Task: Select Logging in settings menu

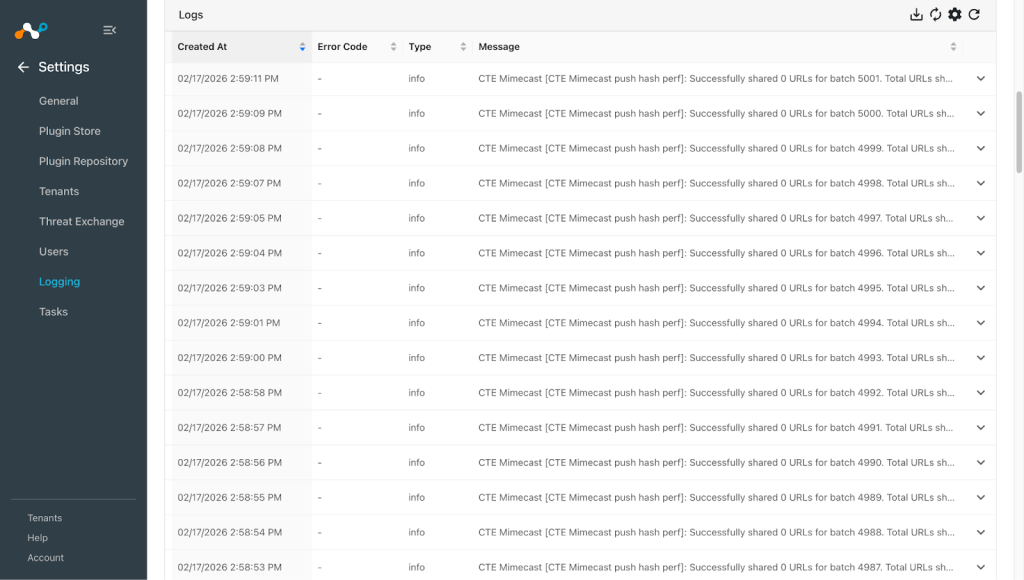Action: 59,282
